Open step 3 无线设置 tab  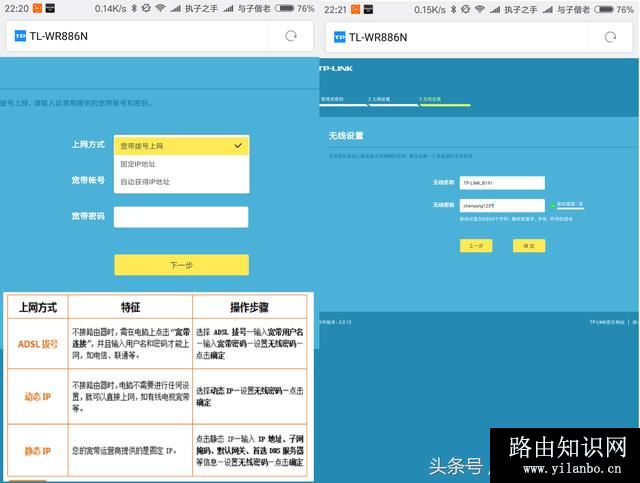pyautogui.click(x=445, y=101)
